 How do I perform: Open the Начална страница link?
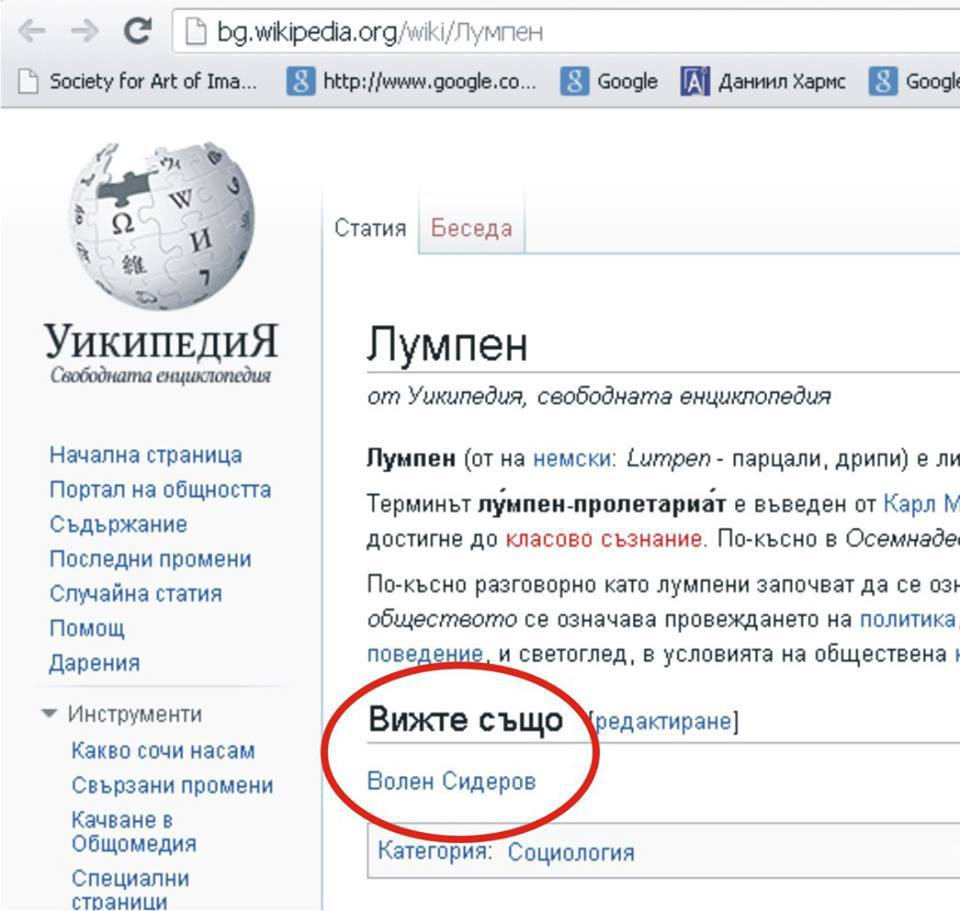146,455
